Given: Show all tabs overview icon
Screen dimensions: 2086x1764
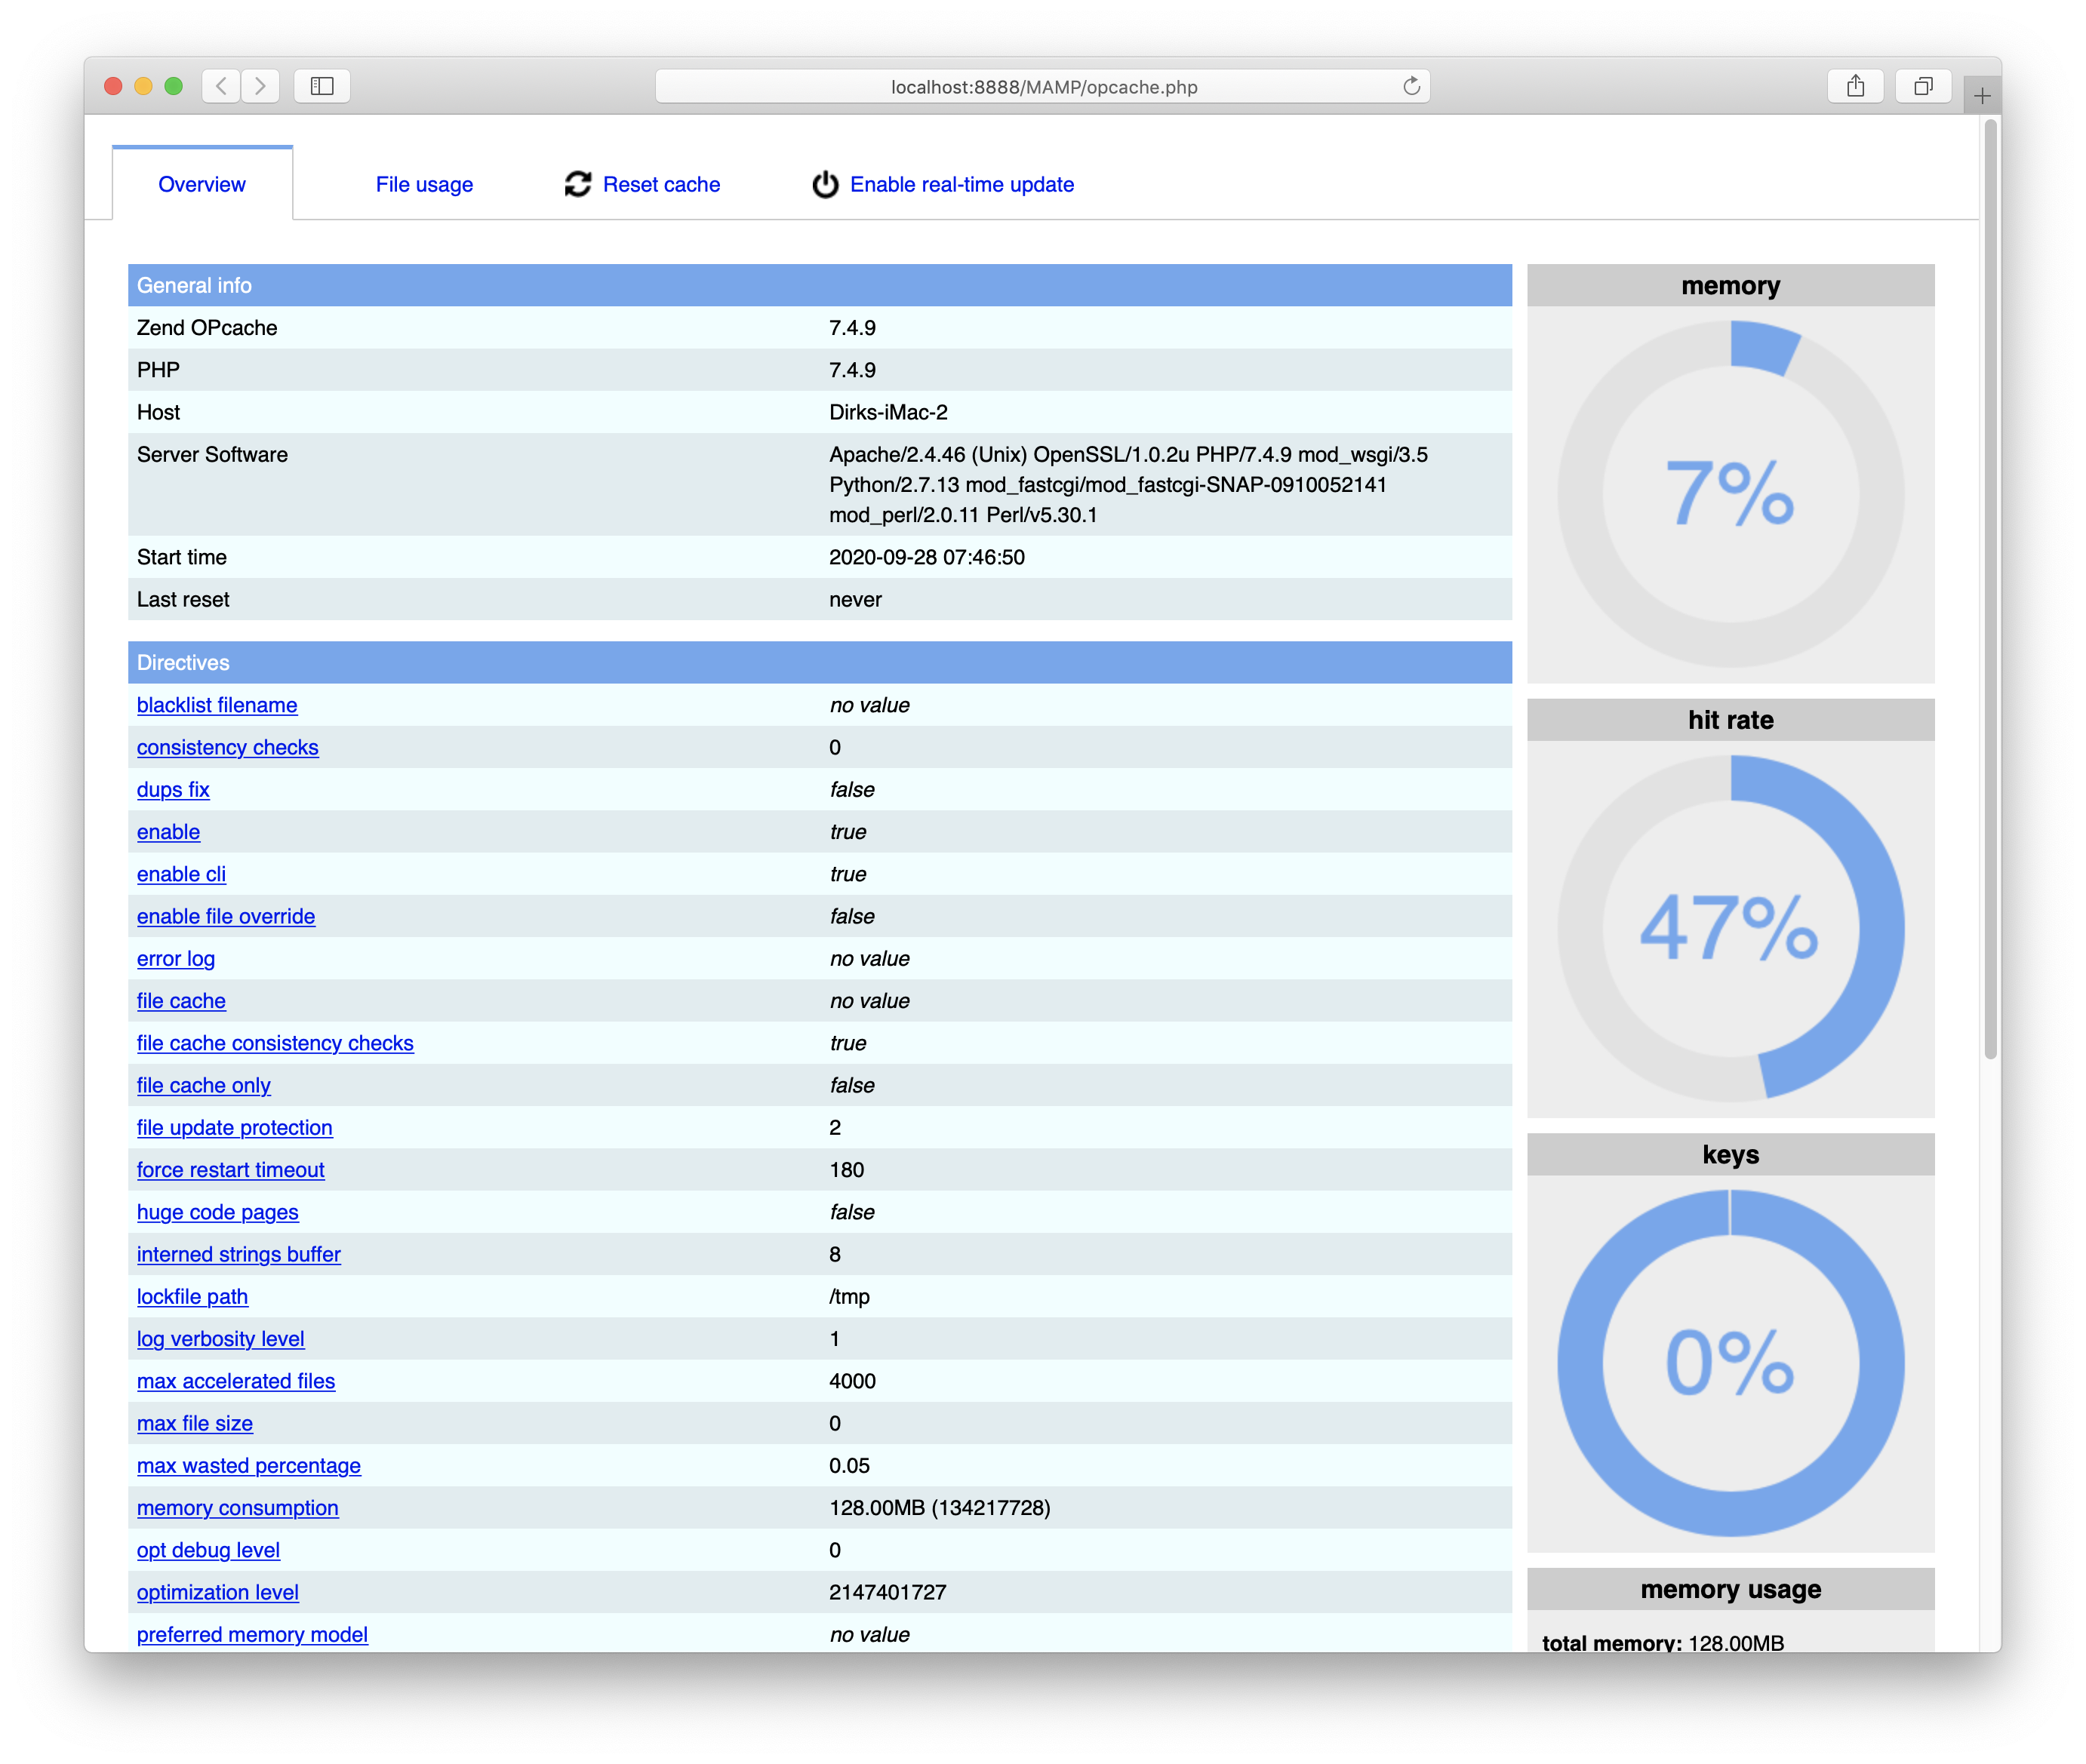Looking at the screenshot, I should coord(1922,86).
